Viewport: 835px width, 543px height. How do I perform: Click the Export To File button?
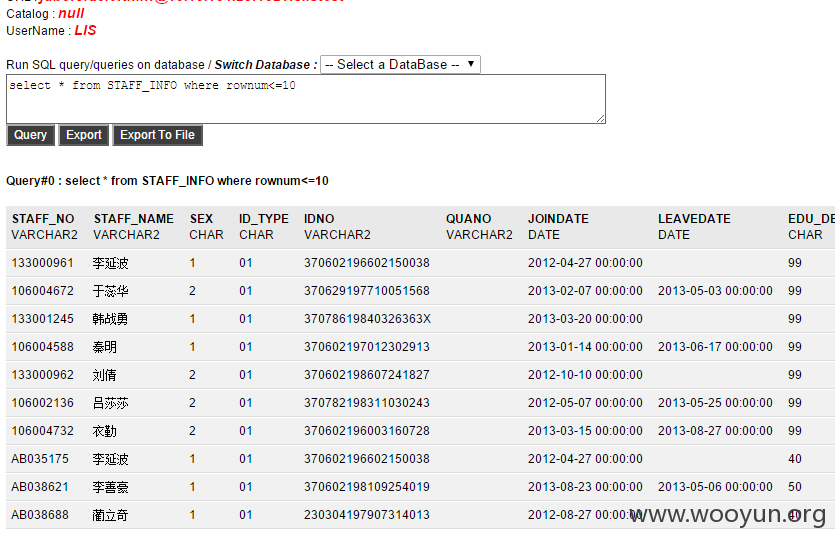tap(158, 135)
